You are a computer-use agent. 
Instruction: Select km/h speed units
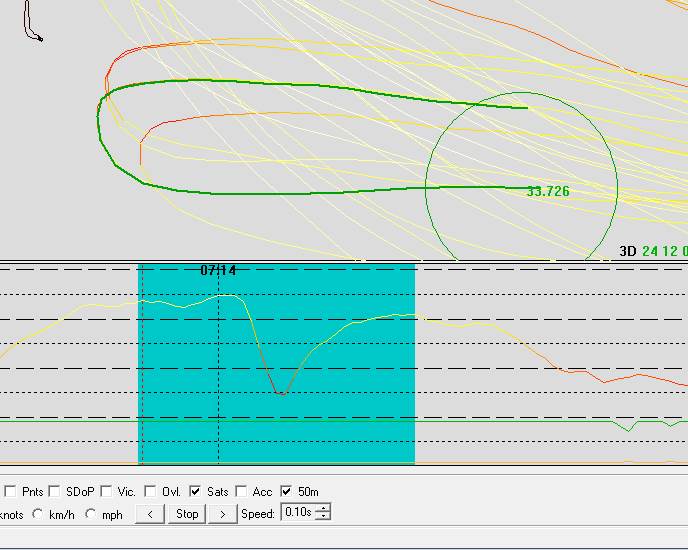pyautogui.click(x=38, y=514)
